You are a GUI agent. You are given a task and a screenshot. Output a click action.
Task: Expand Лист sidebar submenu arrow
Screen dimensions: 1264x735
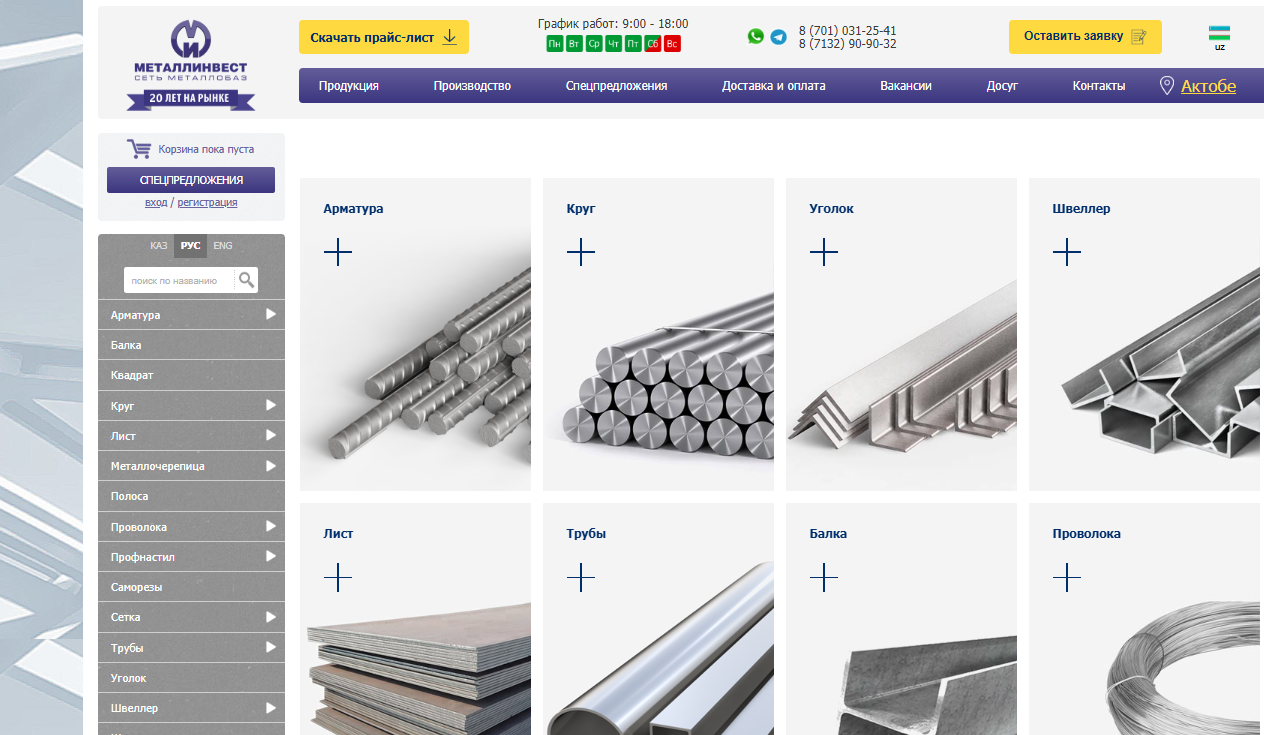[271, 435]
